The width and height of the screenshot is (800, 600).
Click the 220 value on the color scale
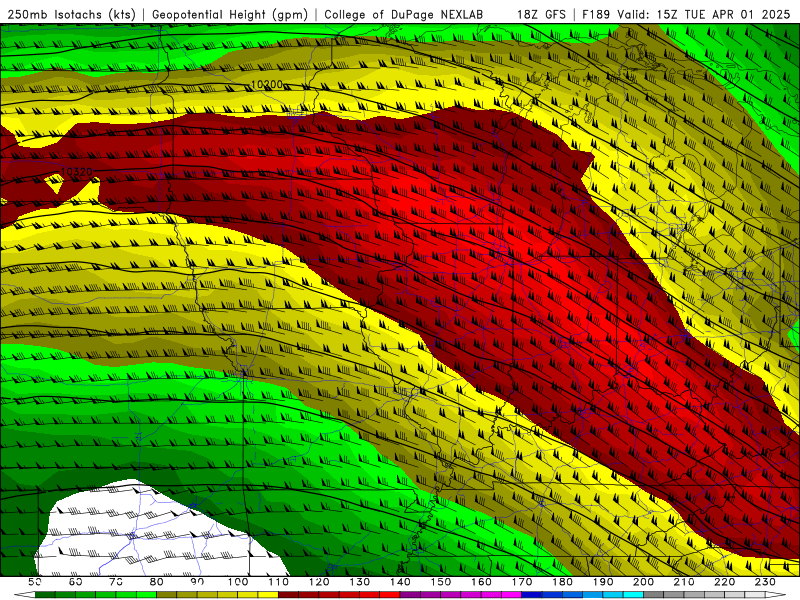[724, 582]
